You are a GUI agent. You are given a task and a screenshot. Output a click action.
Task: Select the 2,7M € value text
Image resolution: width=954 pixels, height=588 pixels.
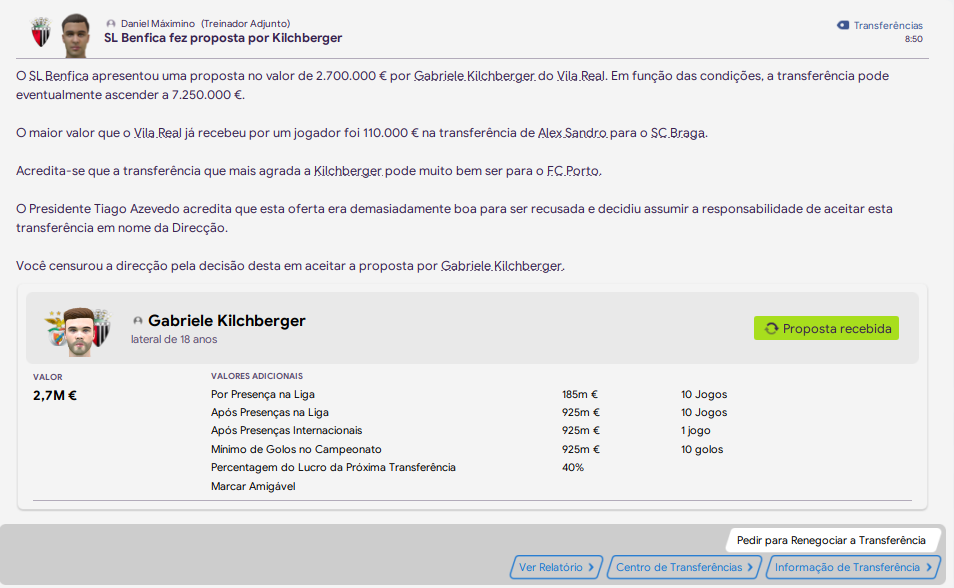55,396
